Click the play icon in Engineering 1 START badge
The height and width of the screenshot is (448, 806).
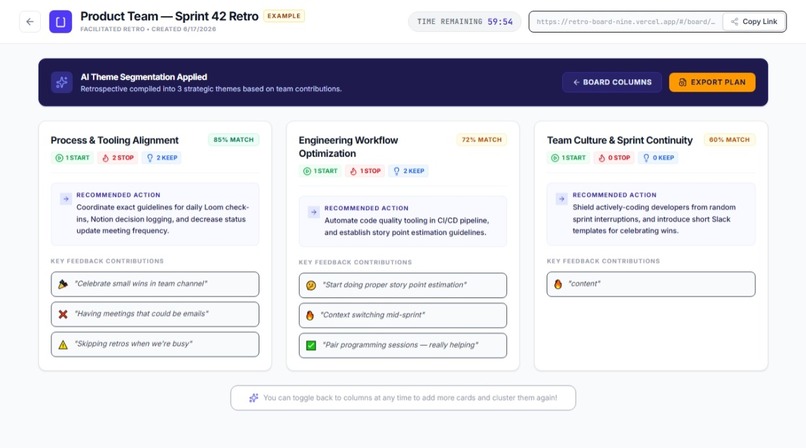[307, 171]
